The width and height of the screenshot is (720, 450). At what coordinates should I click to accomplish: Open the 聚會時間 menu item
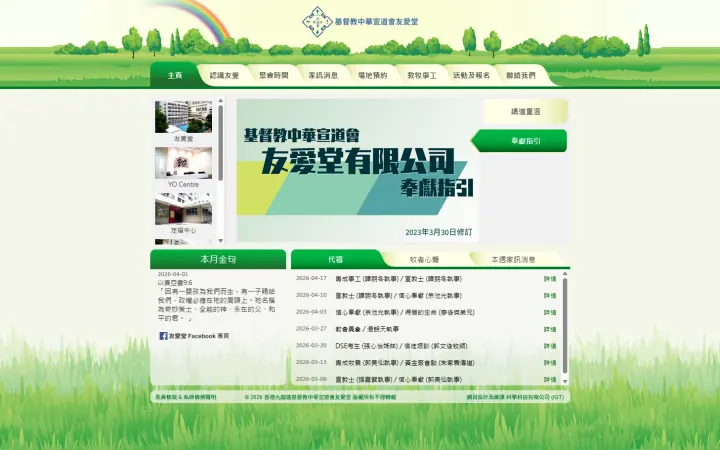274,75
